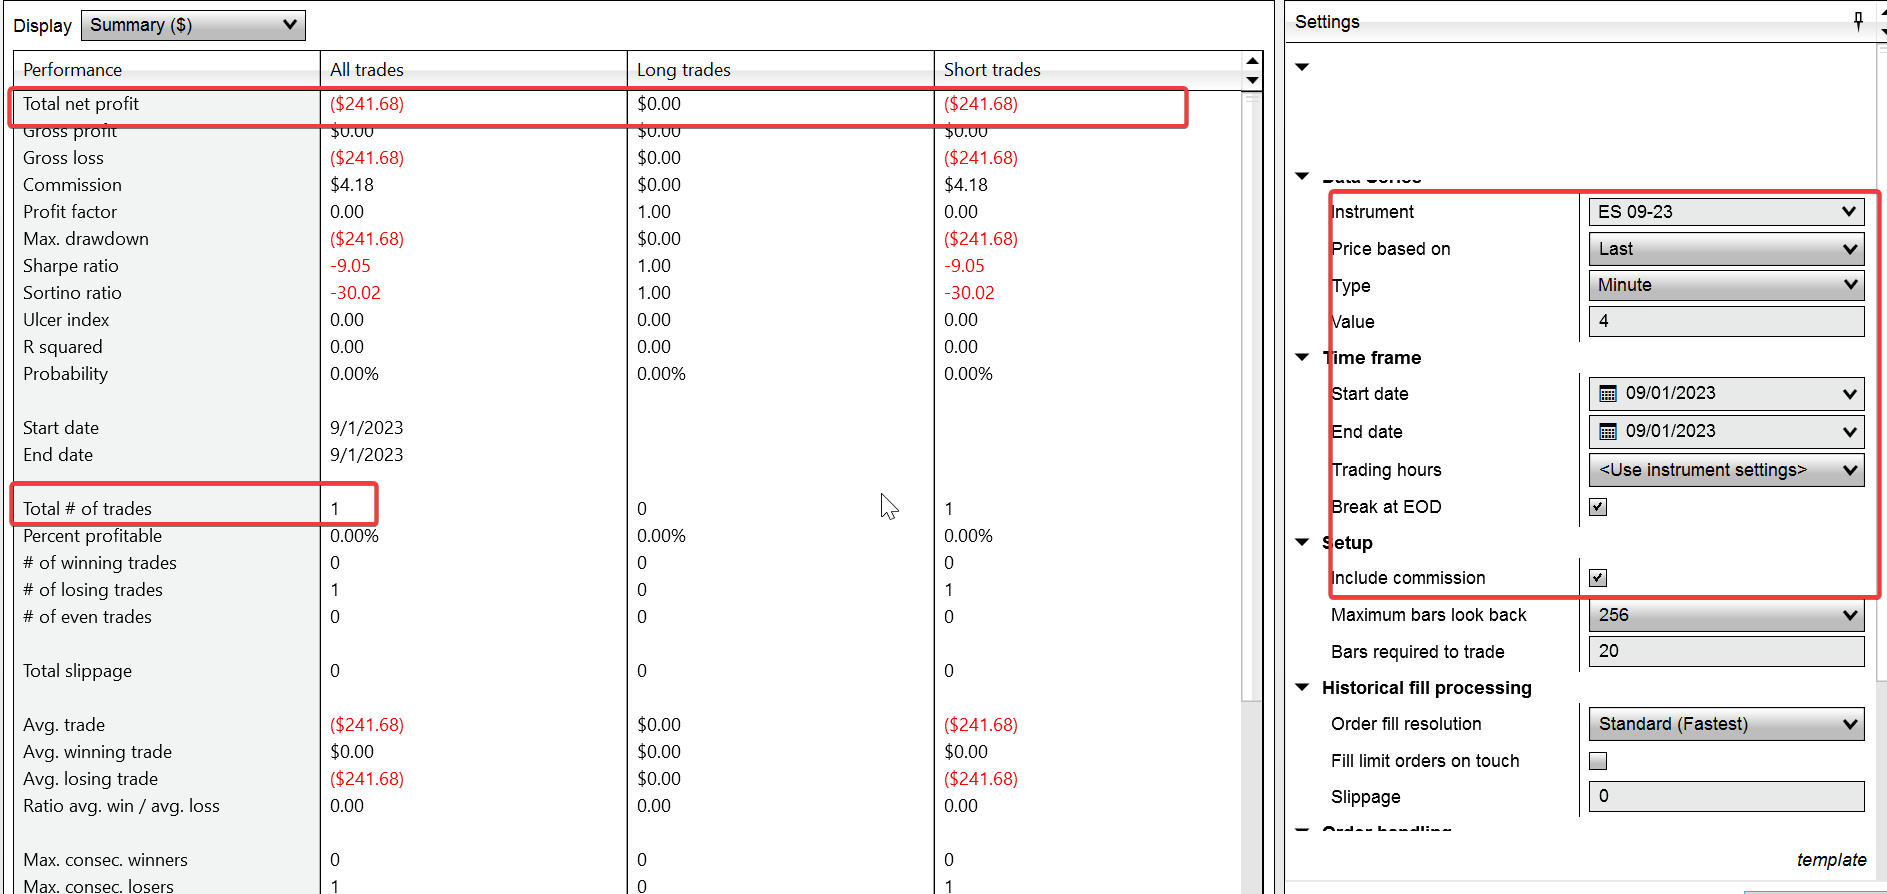
Task: Click the Sharpe ratio row label
Action: (x=71, y=266)
